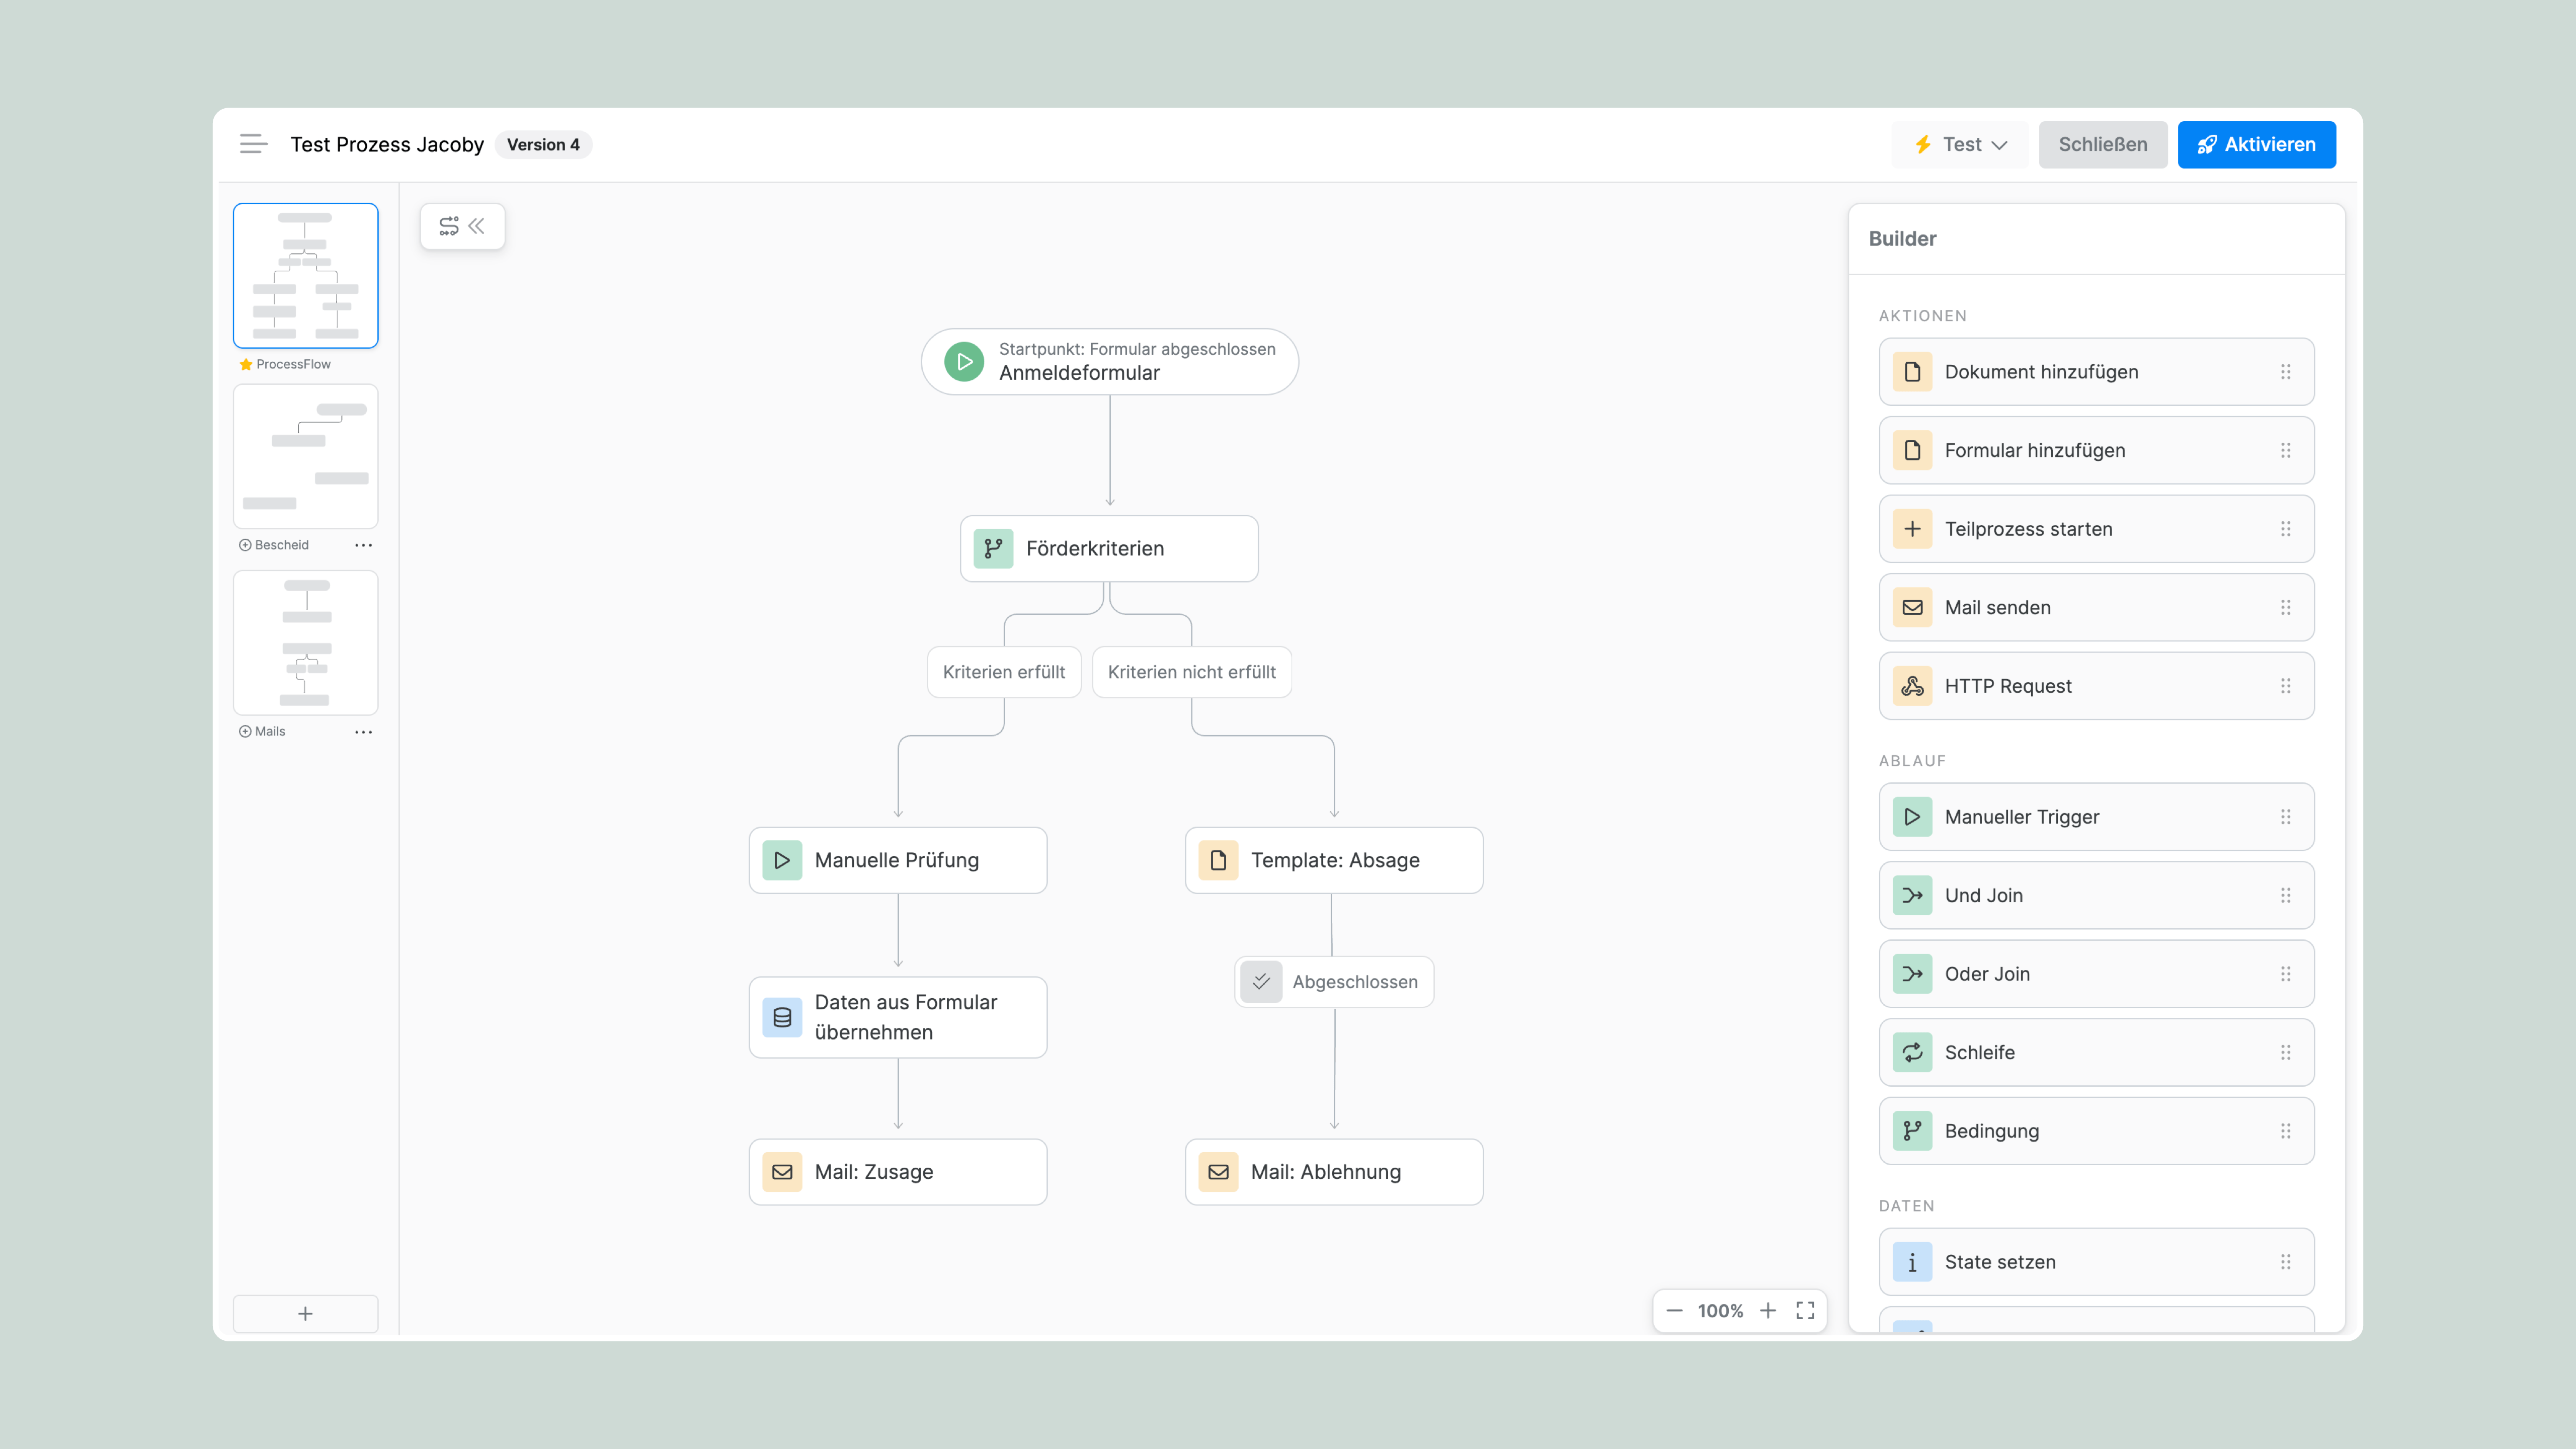Click the Und Join merge icon
Viewport: 2576px width, 1449px height.
pos(1912,895)
